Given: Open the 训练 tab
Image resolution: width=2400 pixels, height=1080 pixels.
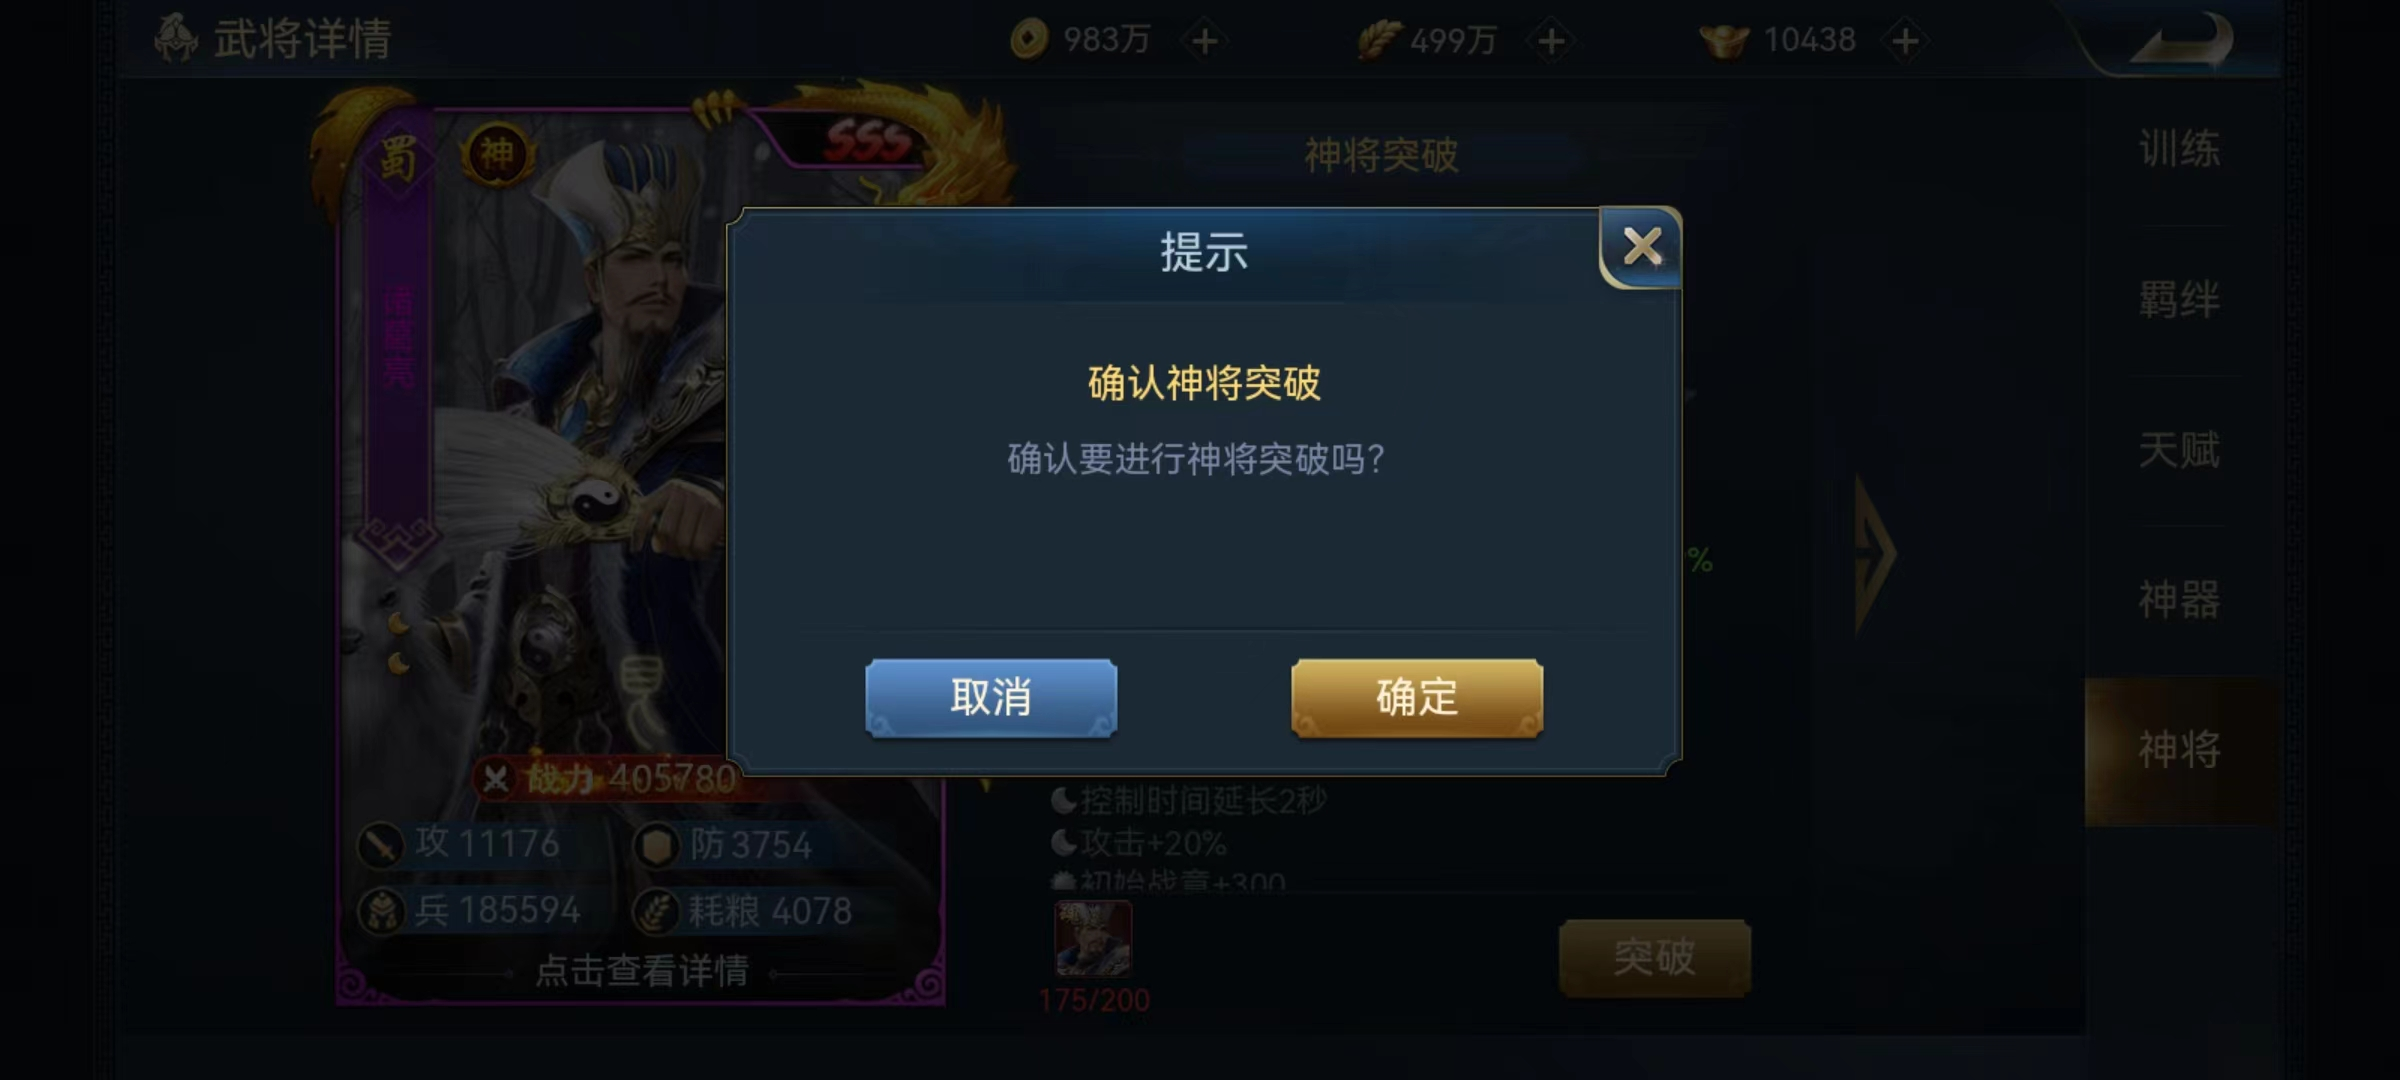Looking at the screenshot, I should [2180, 150].
